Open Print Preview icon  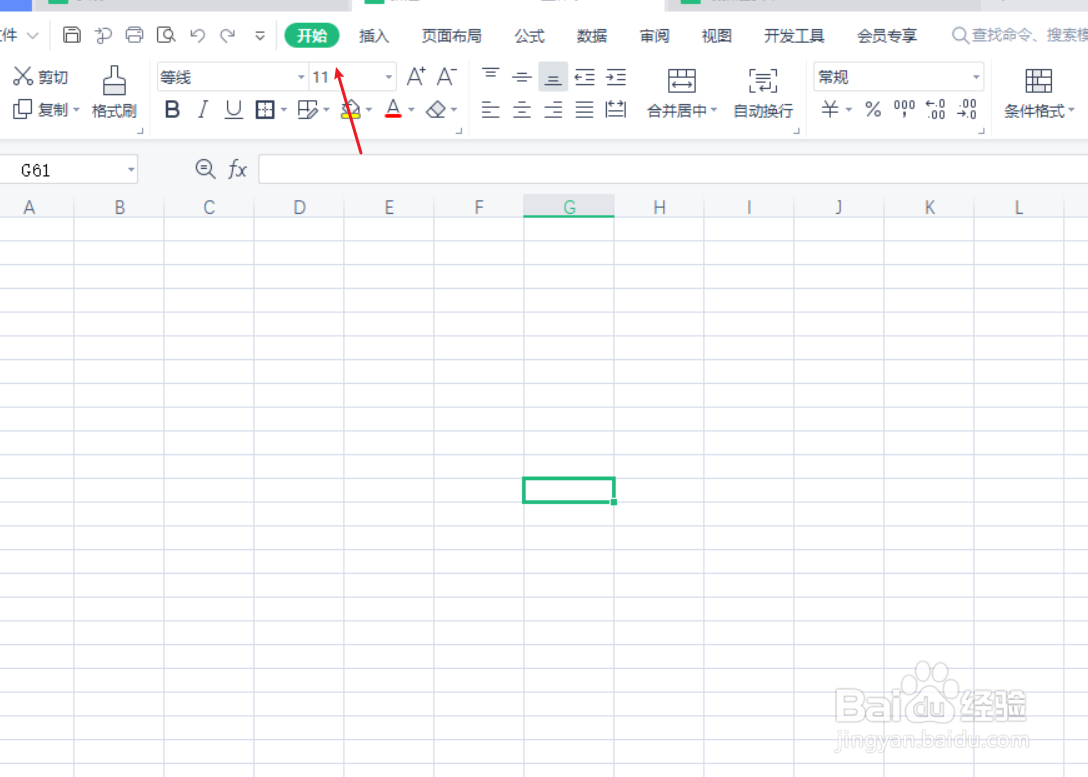point(166,35)
